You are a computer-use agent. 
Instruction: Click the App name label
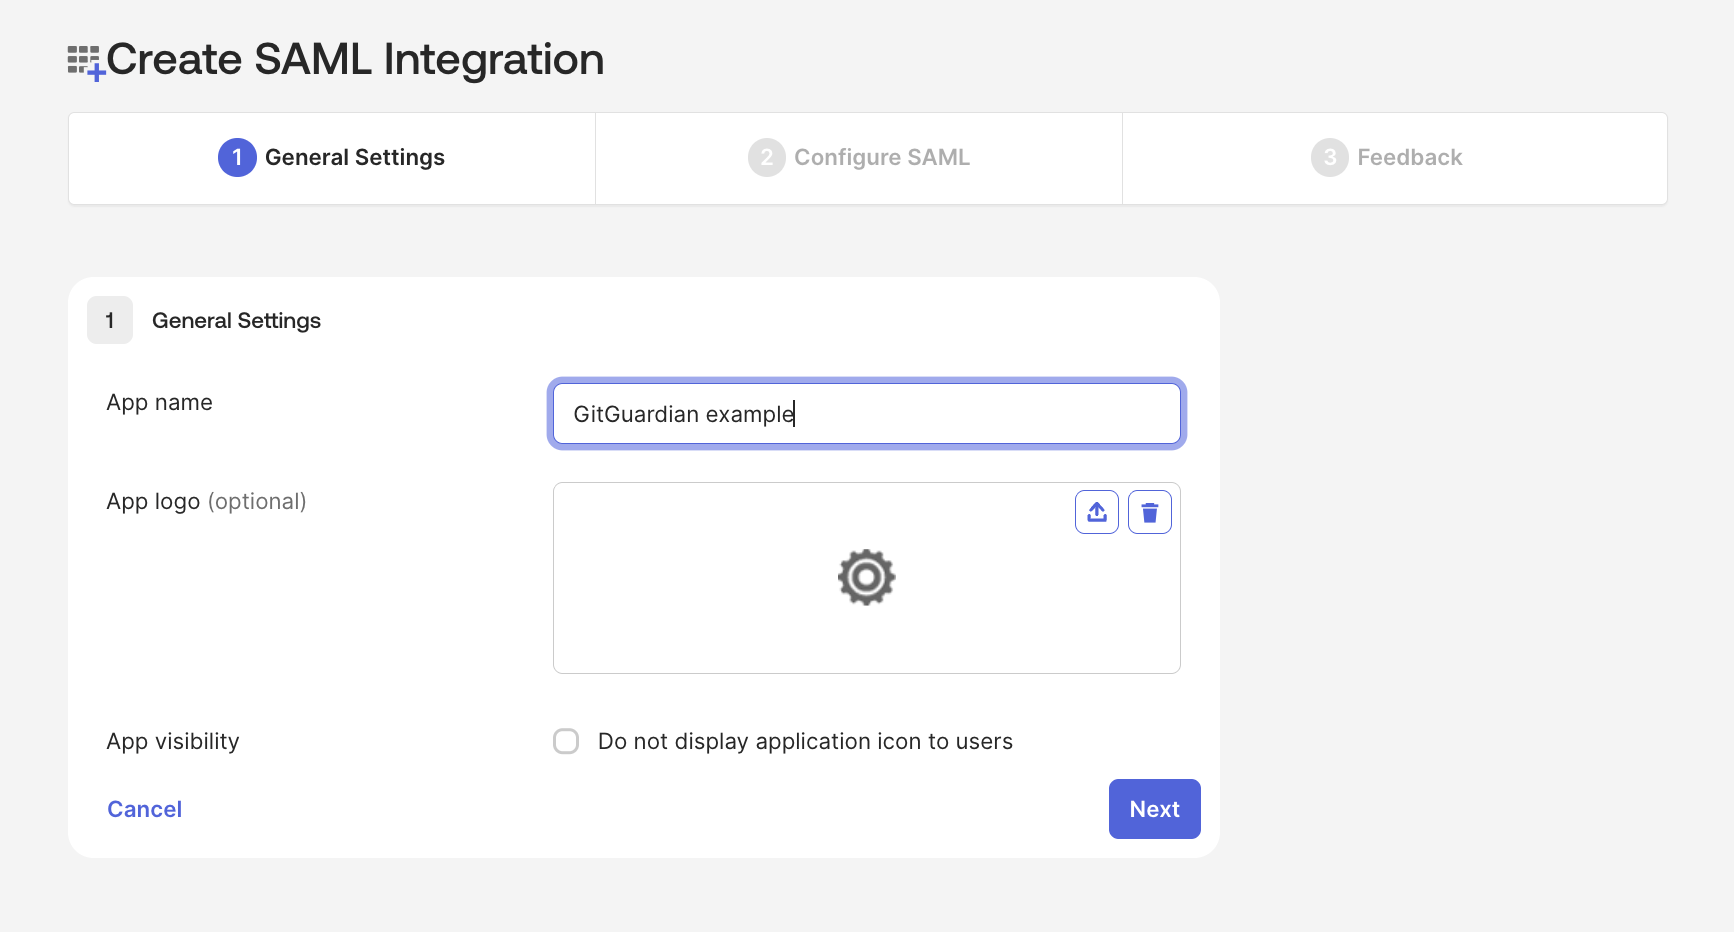click(160, 402)
